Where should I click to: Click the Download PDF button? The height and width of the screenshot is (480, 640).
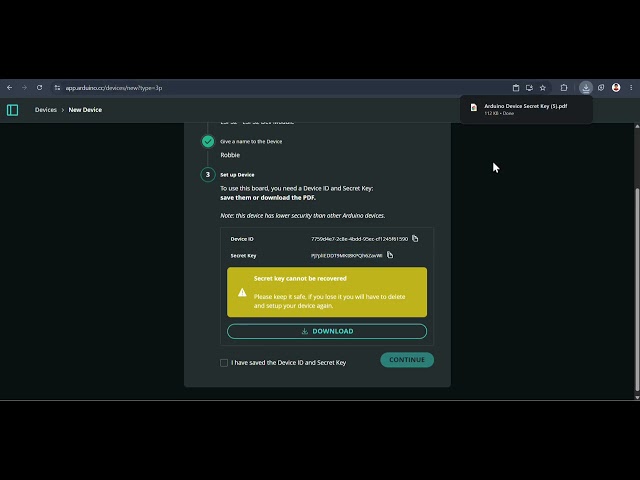(327, 331)
